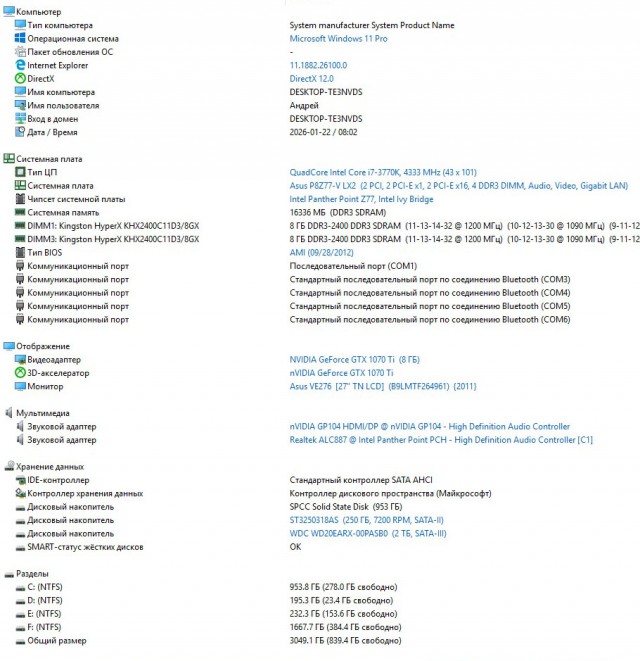Image resolution: width=640 pixels, height=661 pixels.
Task: Click the Отображение section monitor icon
Action: [x=9, y=346]
